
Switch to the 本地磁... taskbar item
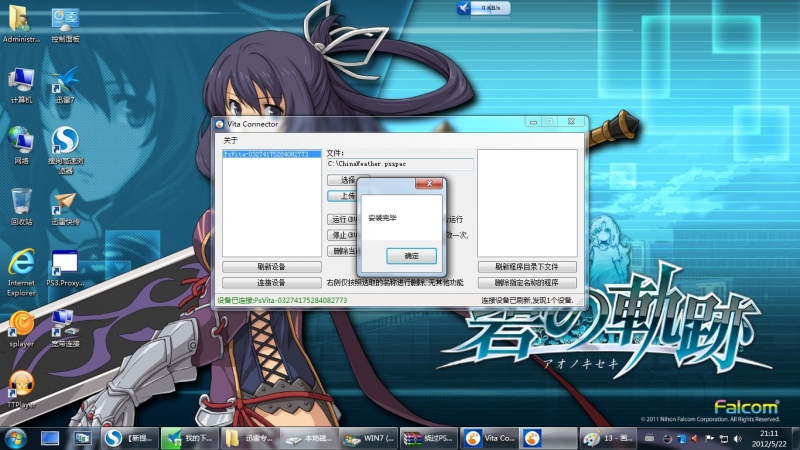pos(309,438)
